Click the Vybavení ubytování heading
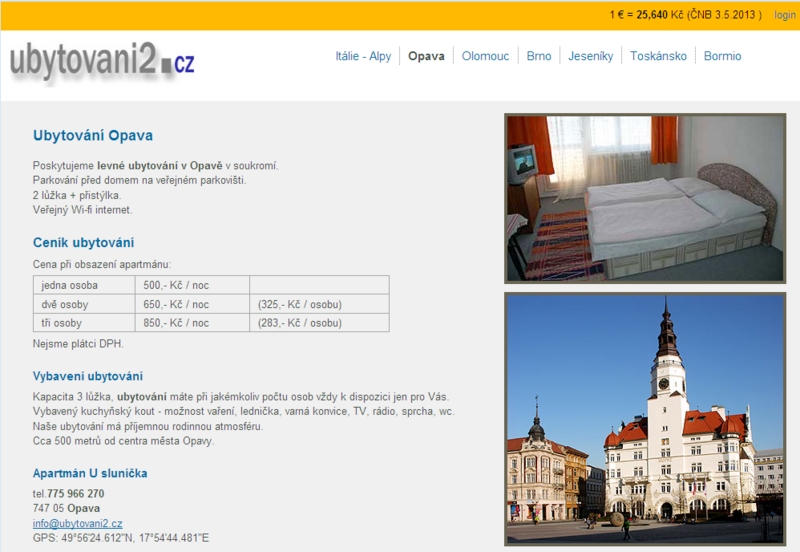800x552 pixels. [x=88, y=377]
